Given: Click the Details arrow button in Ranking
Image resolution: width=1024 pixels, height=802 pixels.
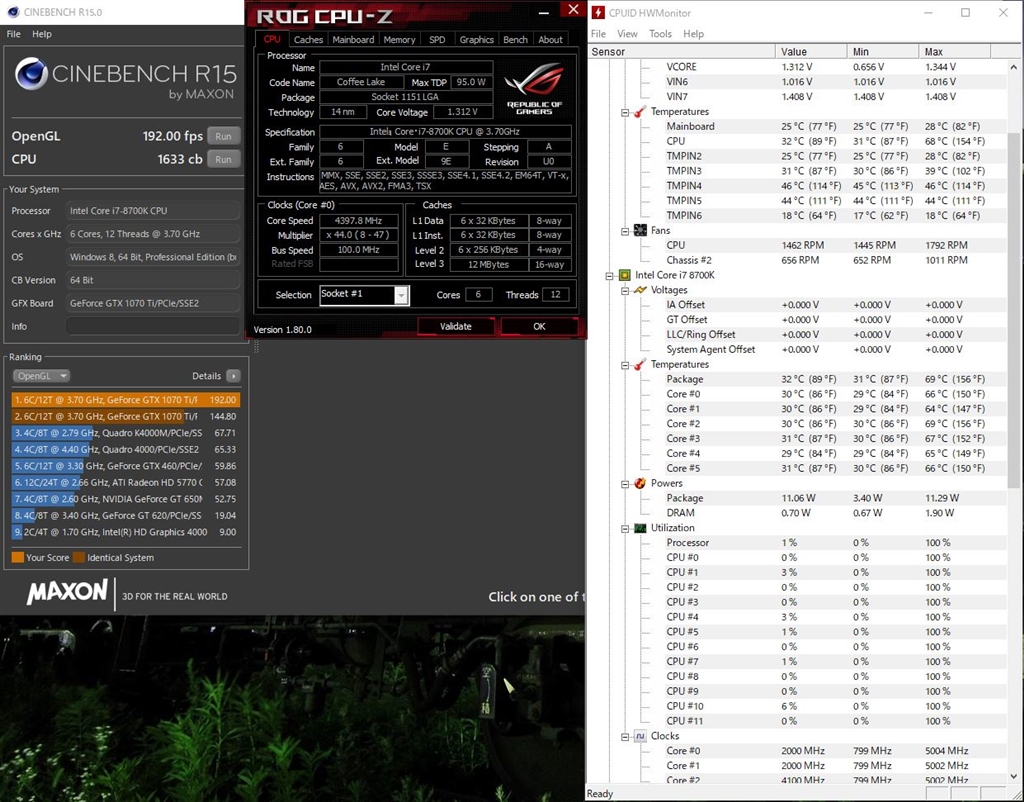Looking at the screenshot, I should click(x=233, y=376).
